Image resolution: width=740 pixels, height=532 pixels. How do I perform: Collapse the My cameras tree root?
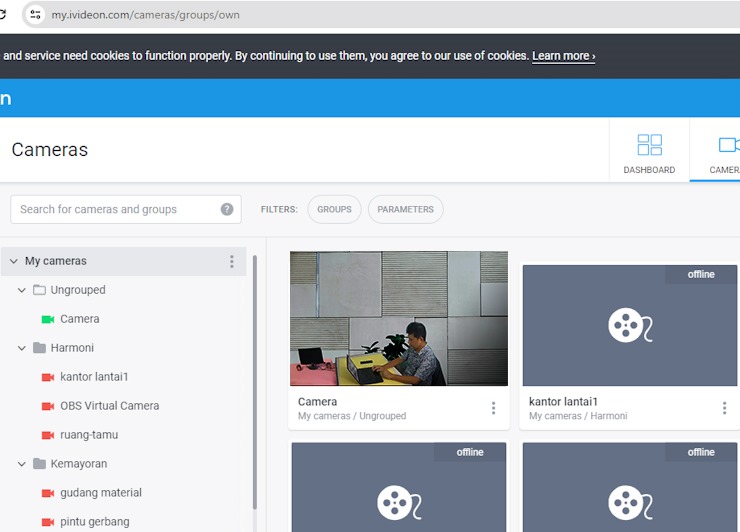14,261
